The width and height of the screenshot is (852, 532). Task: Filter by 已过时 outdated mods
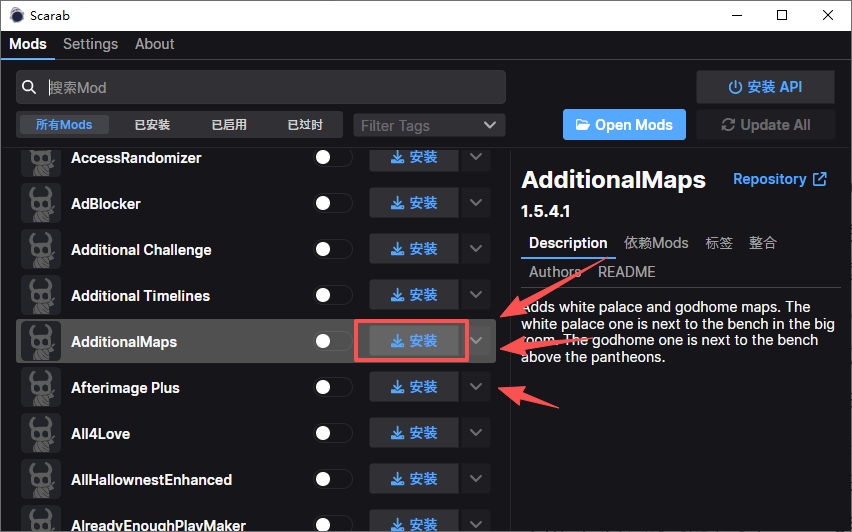coord(305,125)
